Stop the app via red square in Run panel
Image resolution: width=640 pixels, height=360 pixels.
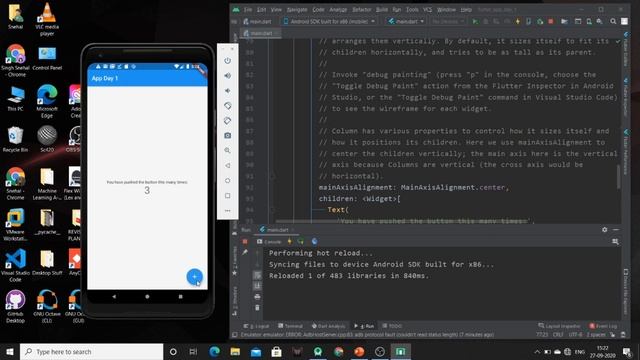tap(245, 242)
